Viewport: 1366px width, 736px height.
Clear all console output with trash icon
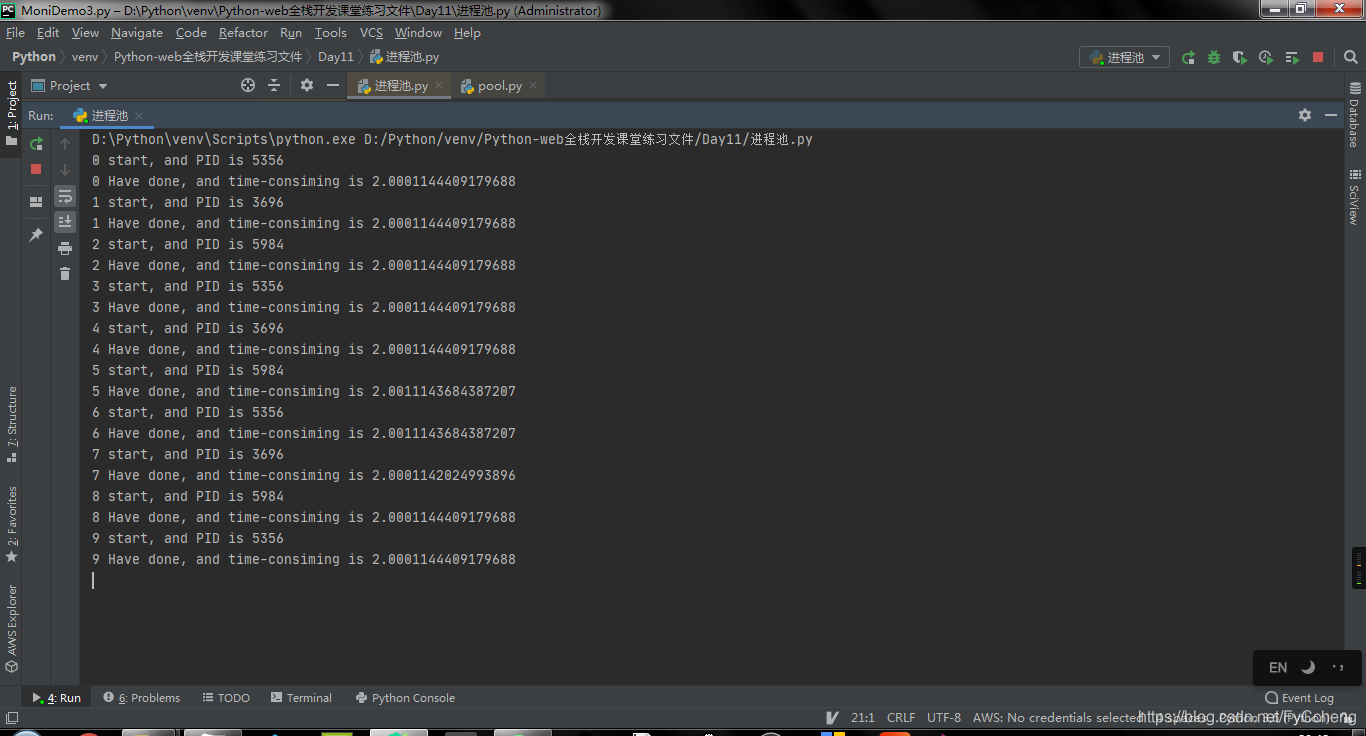pos(65,273)
